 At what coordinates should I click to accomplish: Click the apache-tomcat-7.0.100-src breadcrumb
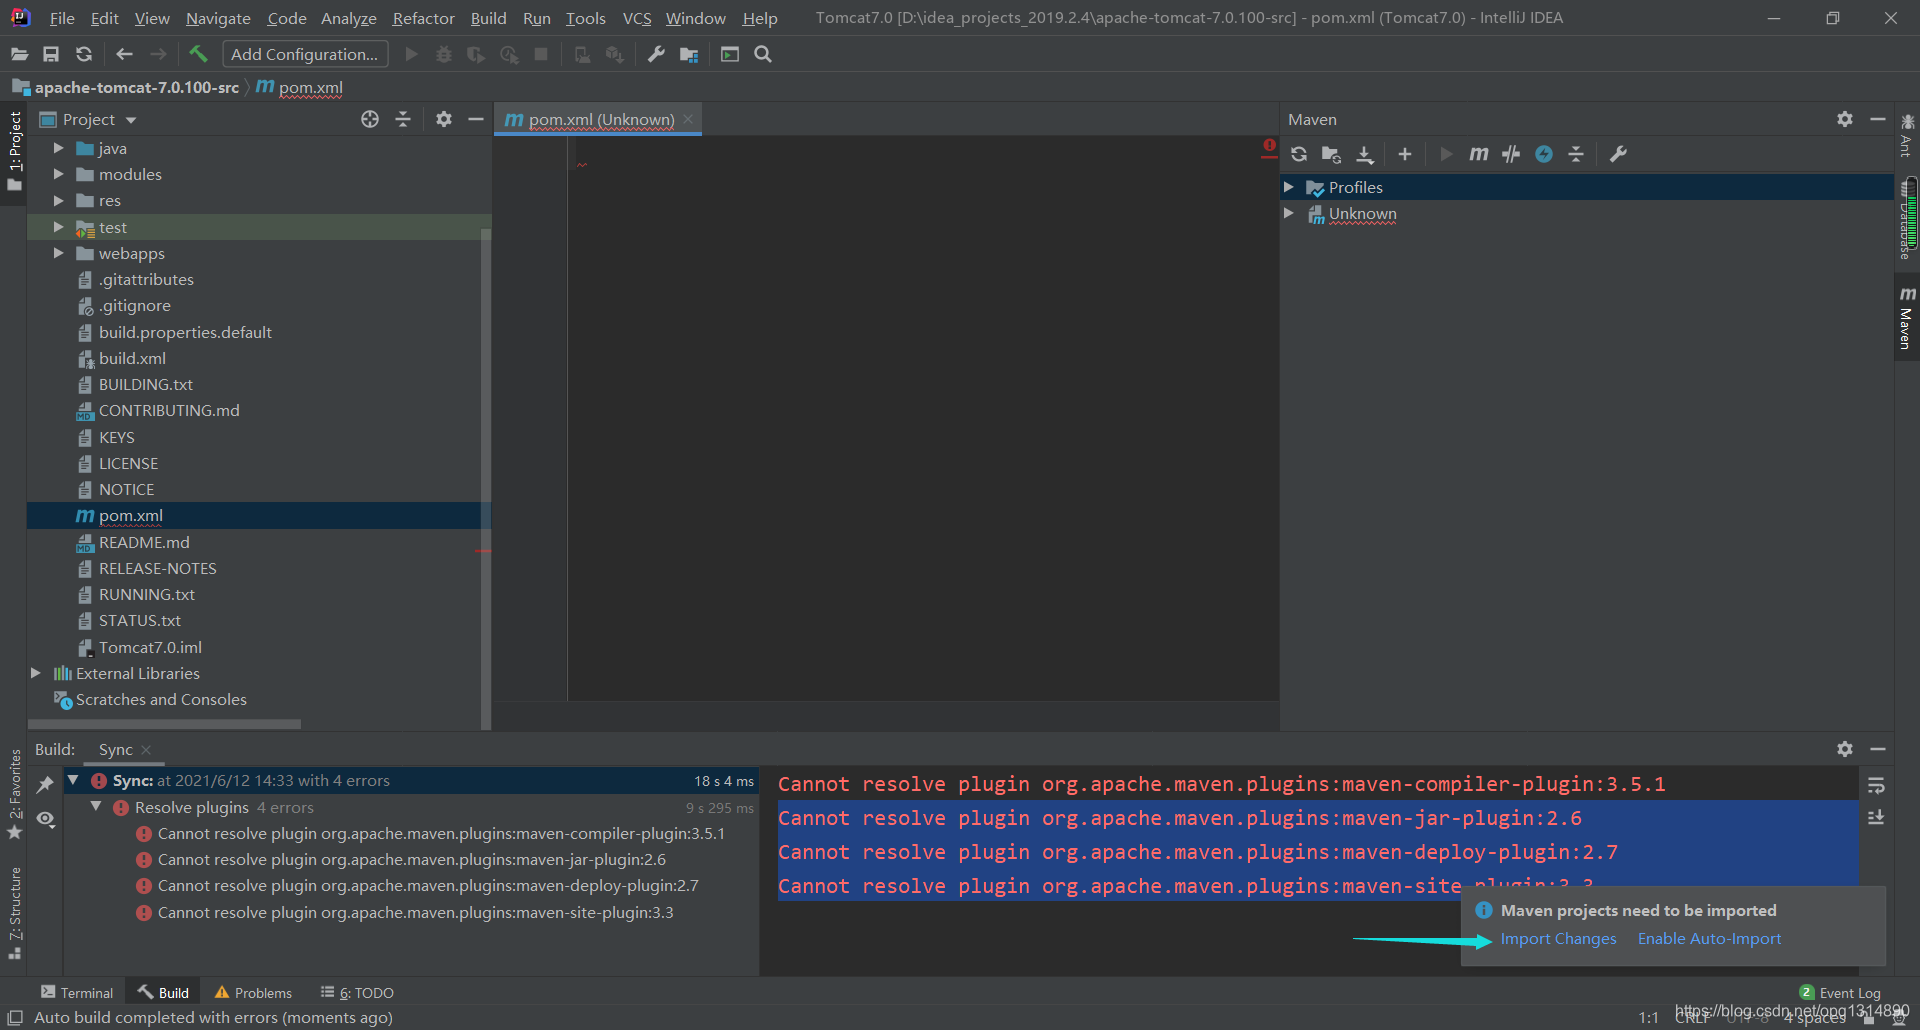click(x=136, y=87)
